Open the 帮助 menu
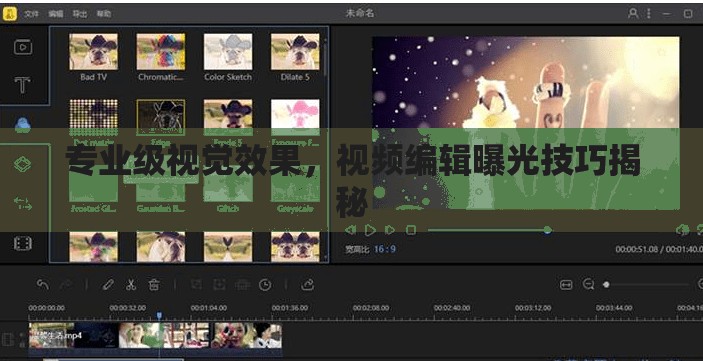The width and height of the screenshot is (703, 361). (104, 14)
